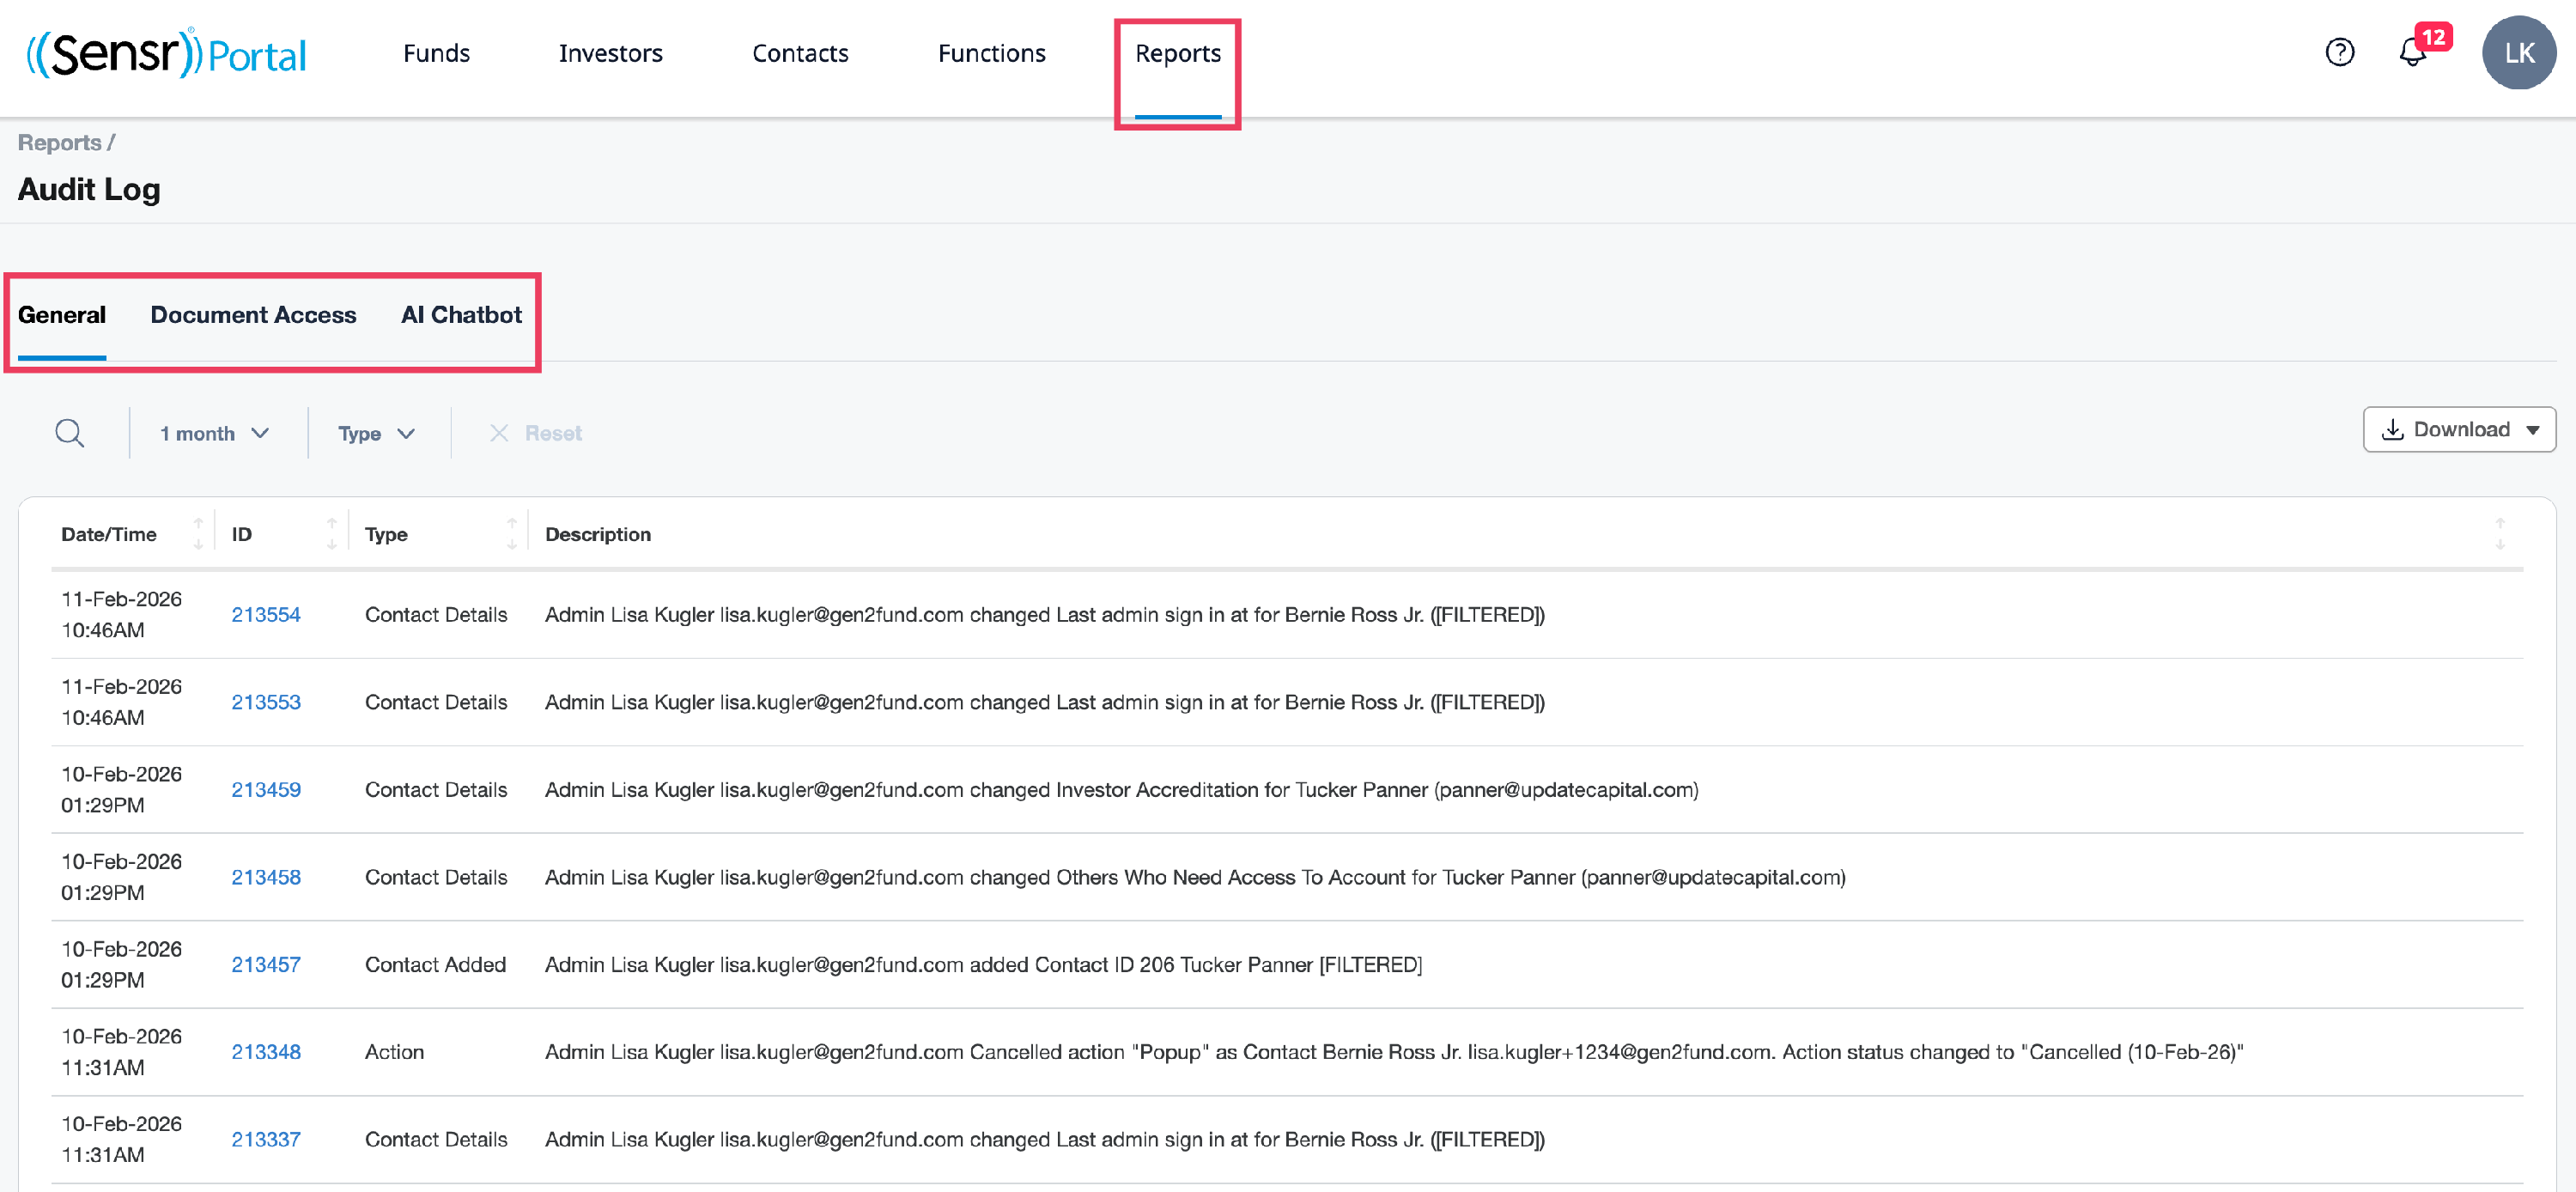Expand the 1 month period dropdown
Screen dimensions: 2576x1192
pyautogui.click(x=215, y=433)
